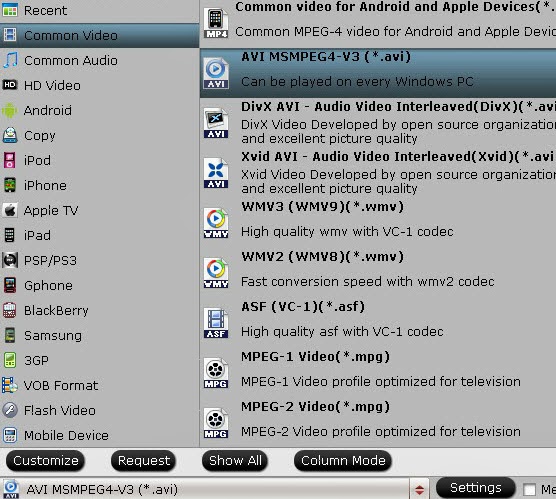The height and width of the screenshot is (499, 556).
Task: Open the Samsung category
Action: point(99,336)
